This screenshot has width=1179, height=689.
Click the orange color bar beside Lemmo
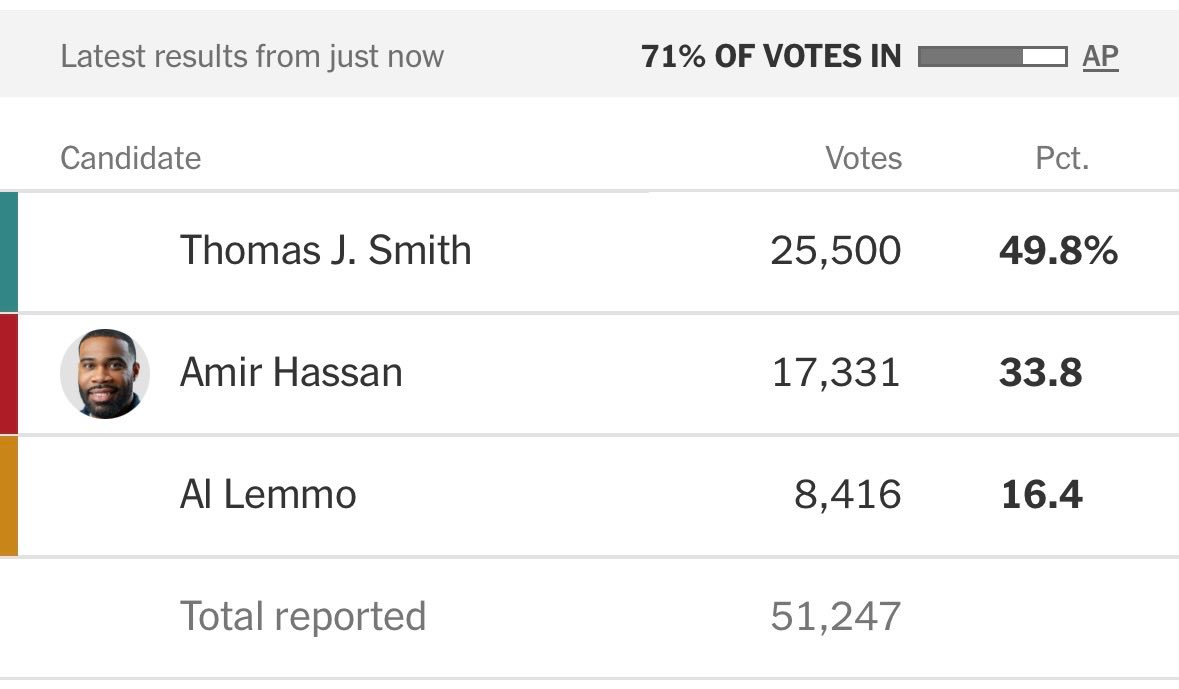click(x=9, y=496)
